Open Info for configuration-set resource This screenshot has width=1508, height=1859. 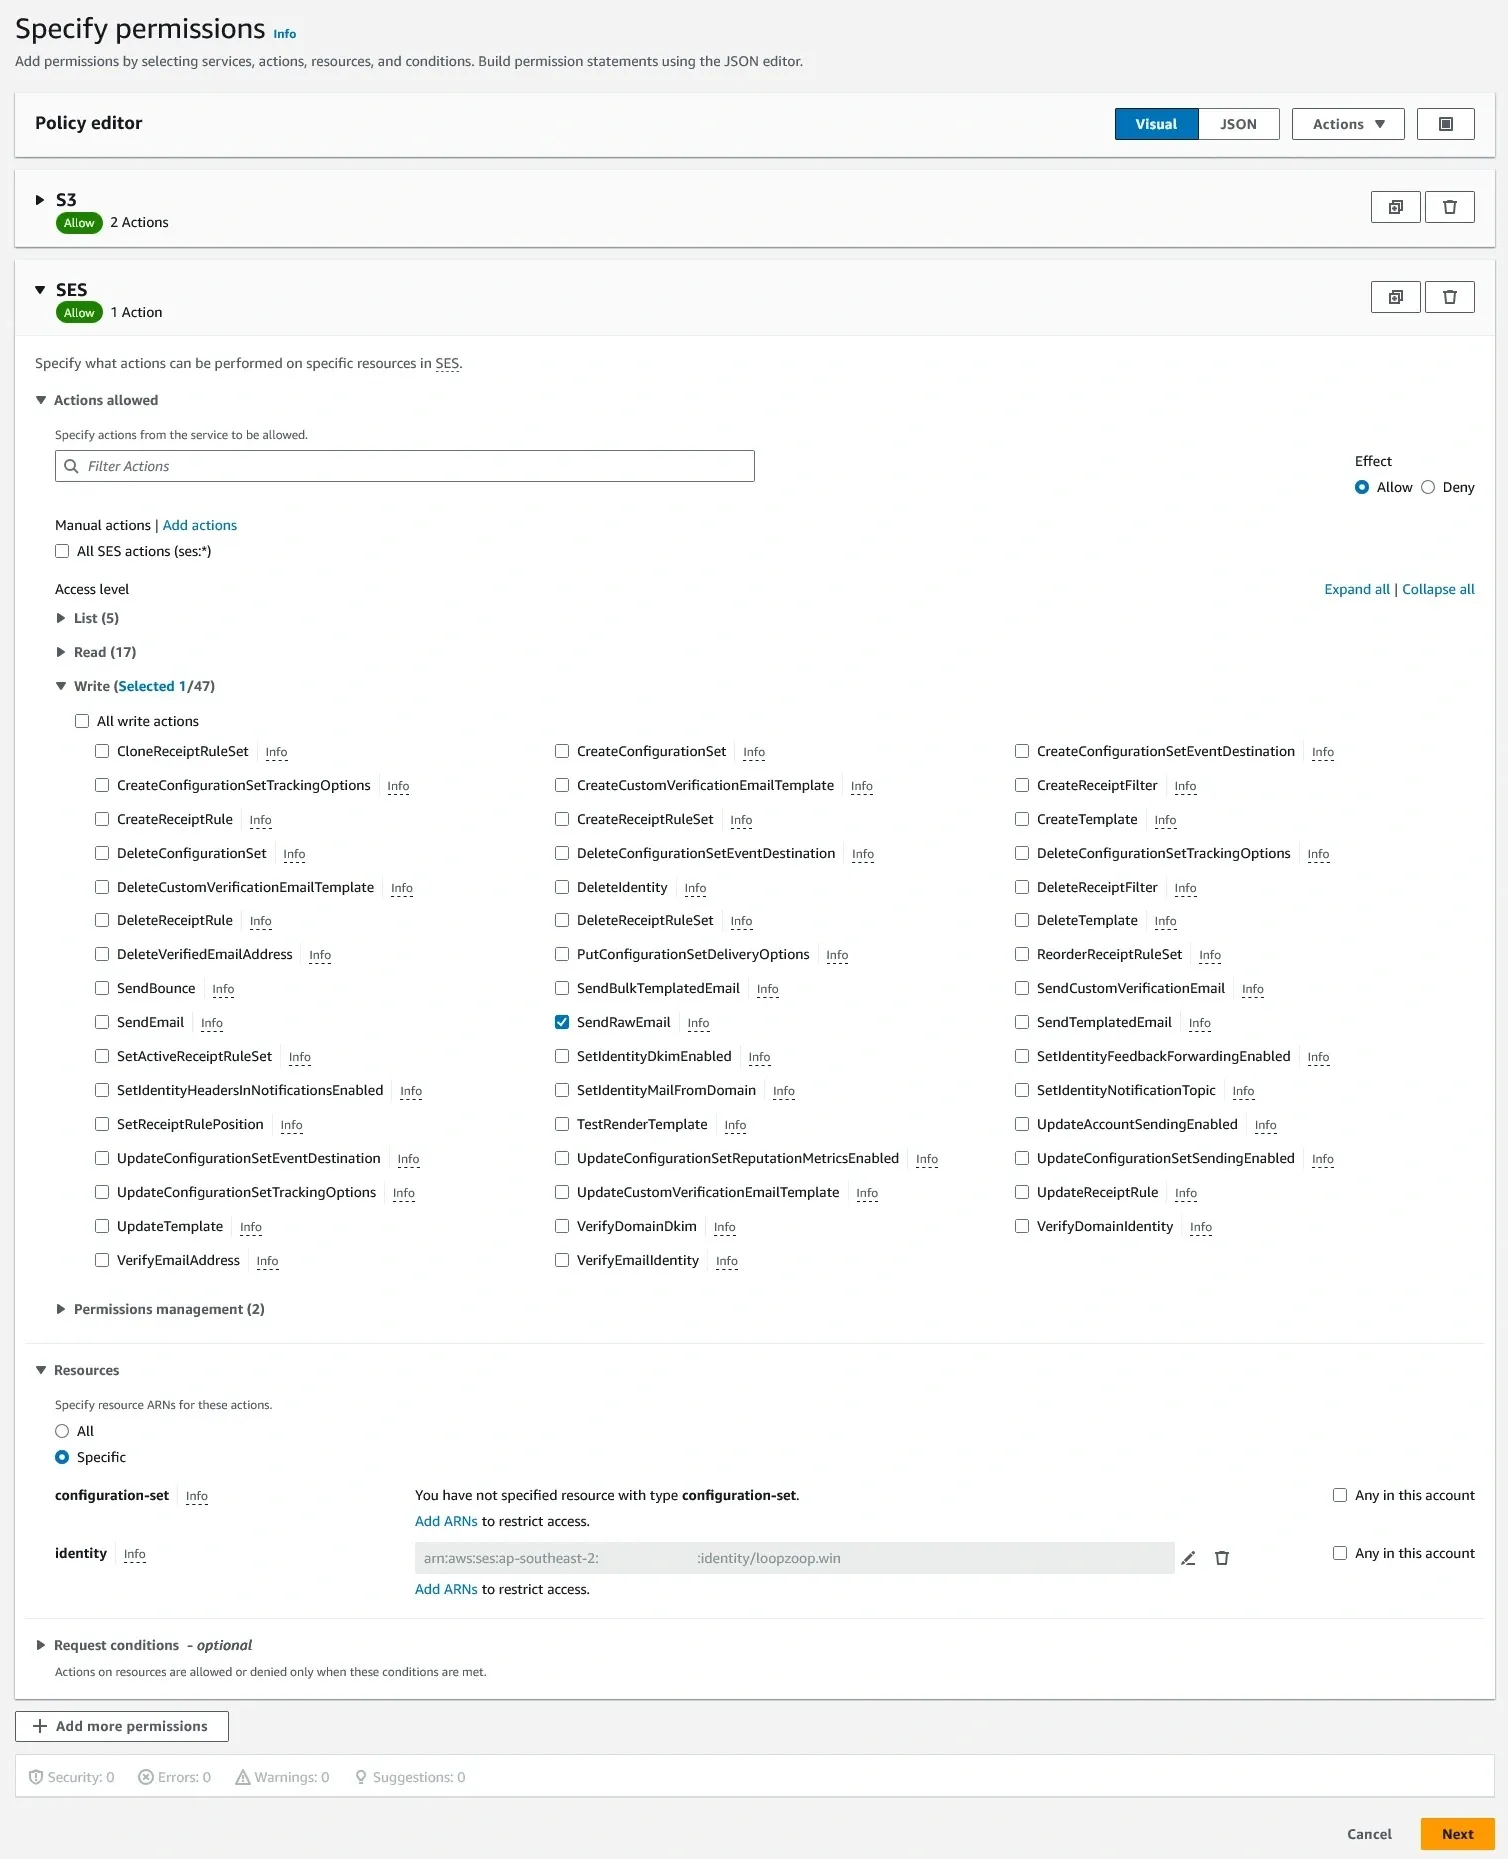pos(197,1496)
